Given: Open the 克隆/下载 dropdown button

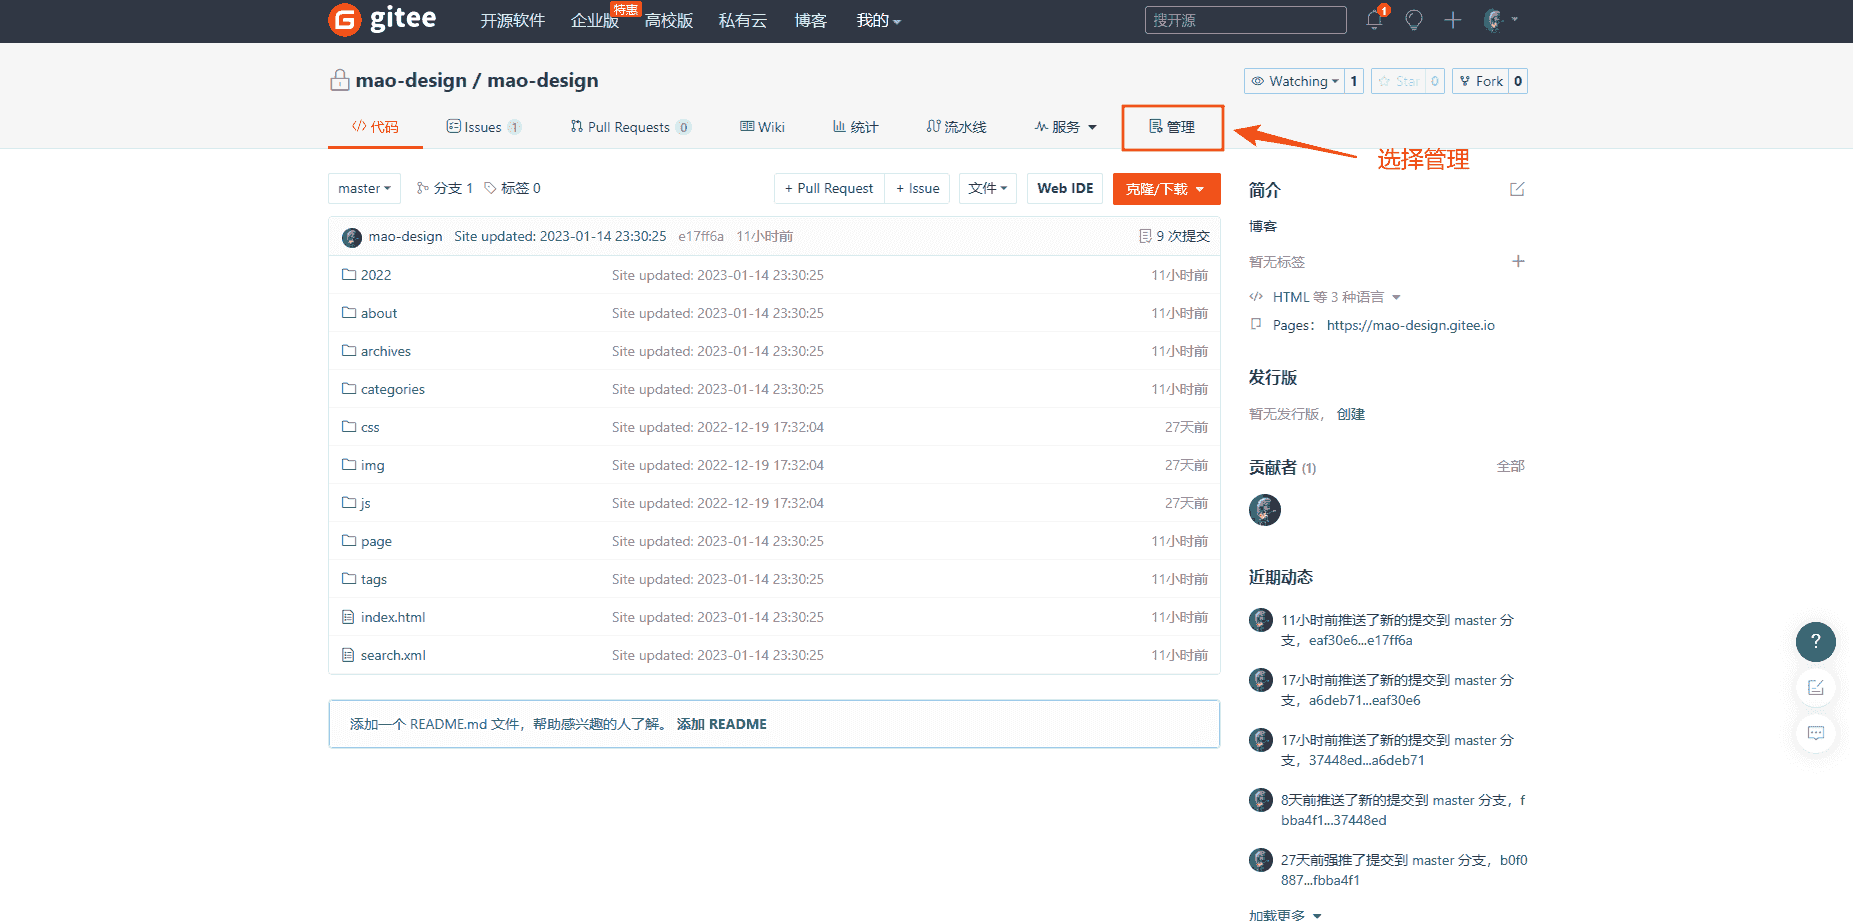Looking at the screenshot, I should click(1165, 189).
